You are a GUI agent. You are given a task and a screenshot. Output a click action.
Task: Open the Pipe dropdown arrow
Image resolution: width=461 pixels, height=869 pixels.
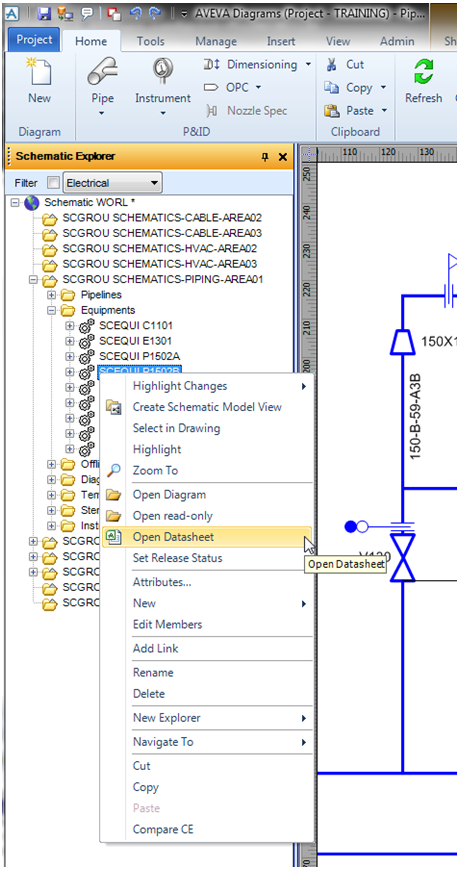(x=102, y=114)
